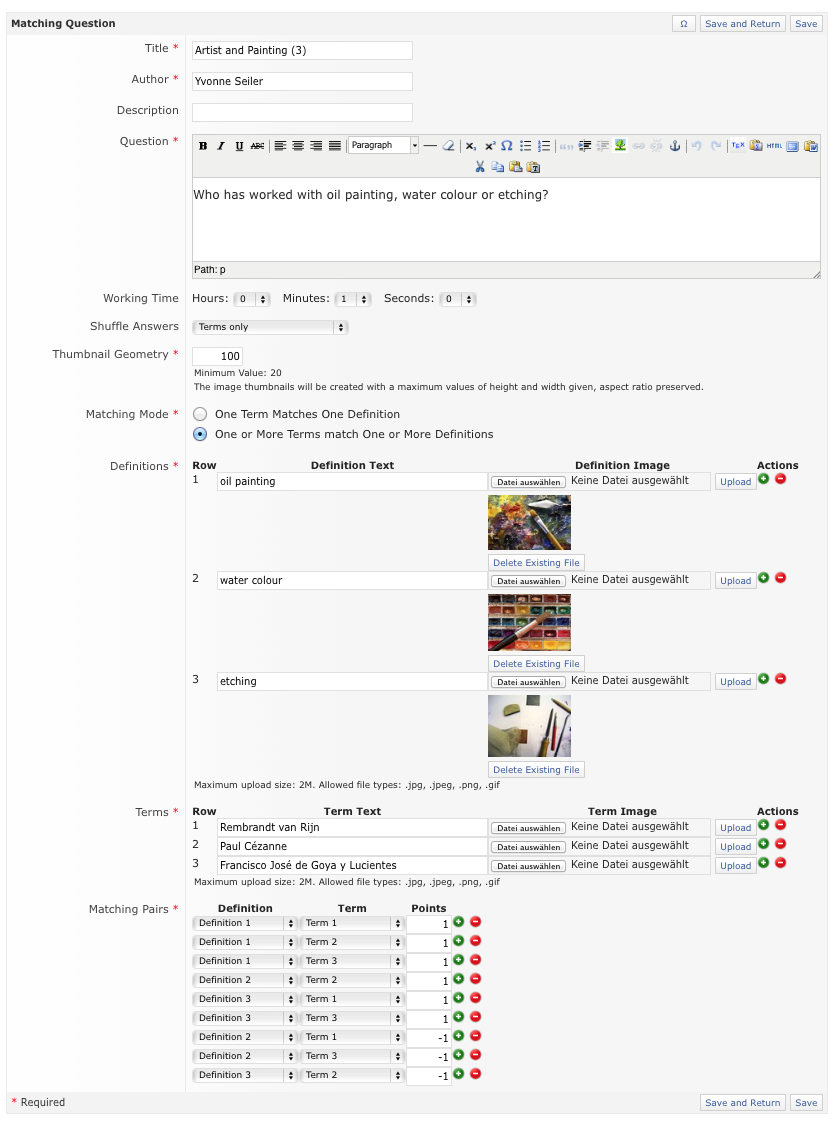The width and height of the screenshot is (839, 1123).
Task: Remove the etching definition row
Action: [781, 679]
